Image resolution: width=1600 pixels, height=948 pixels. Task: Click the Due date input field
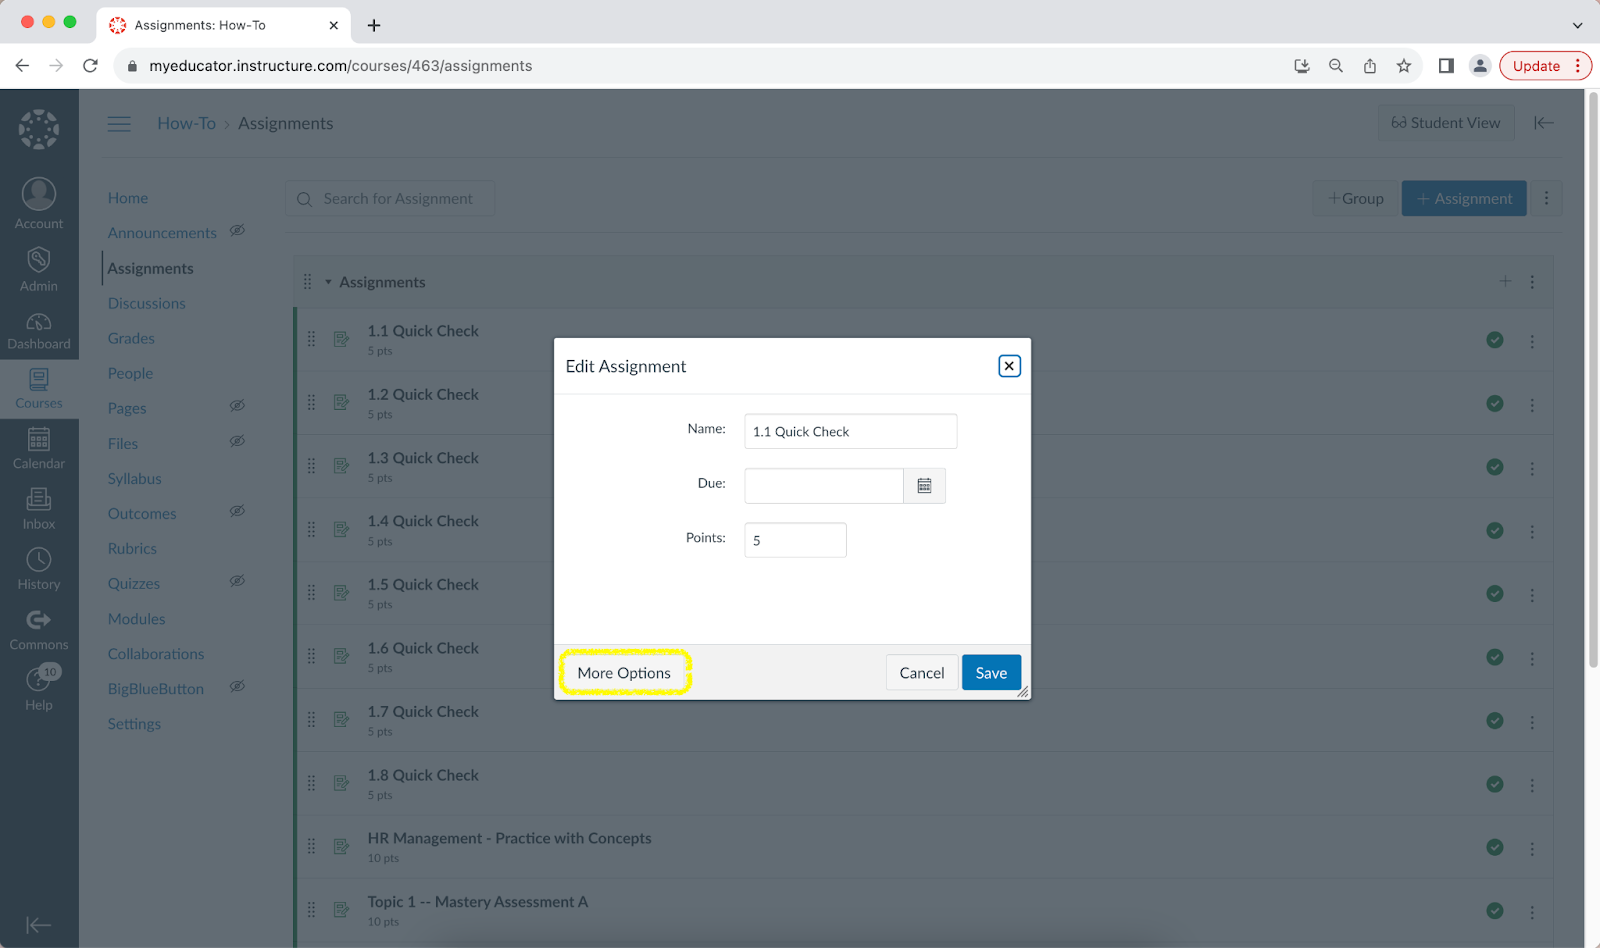[824, 486]
